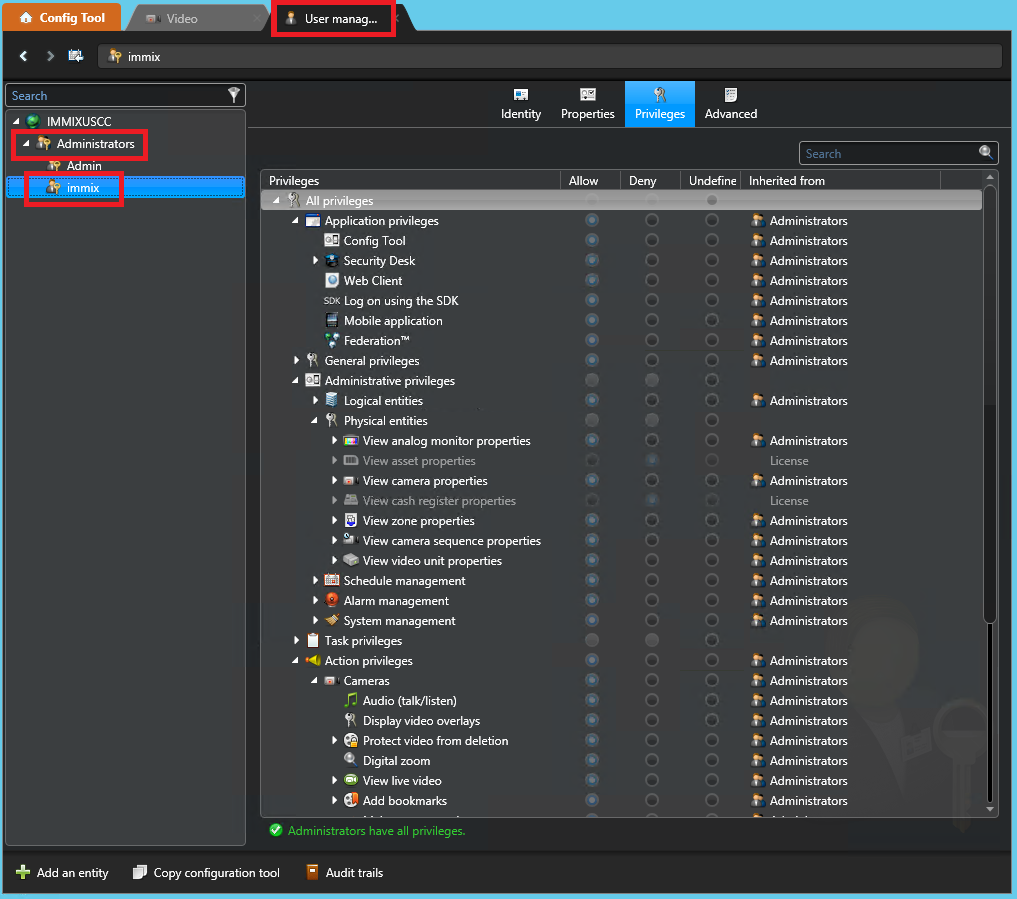Click the Copy configuration tool icon at the bottom

pos(140,872)
